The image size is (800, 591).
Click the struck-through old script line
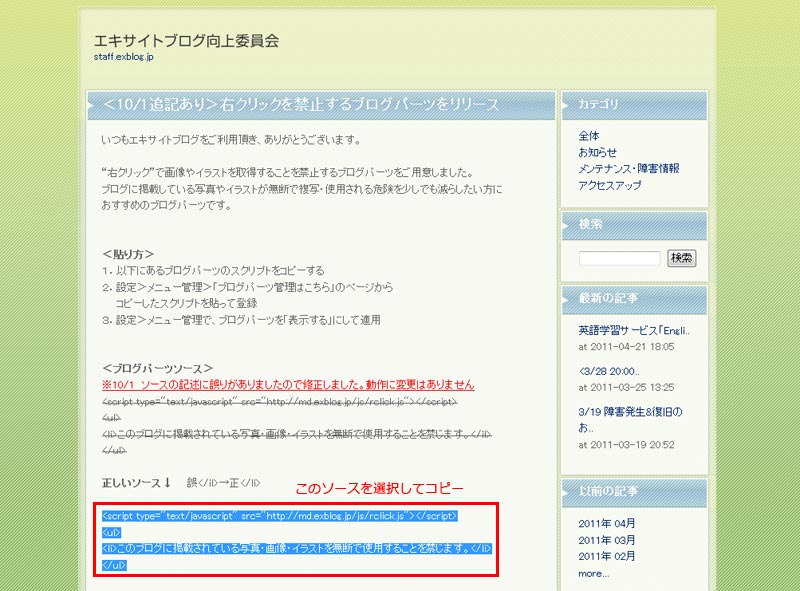coord(280,402)
